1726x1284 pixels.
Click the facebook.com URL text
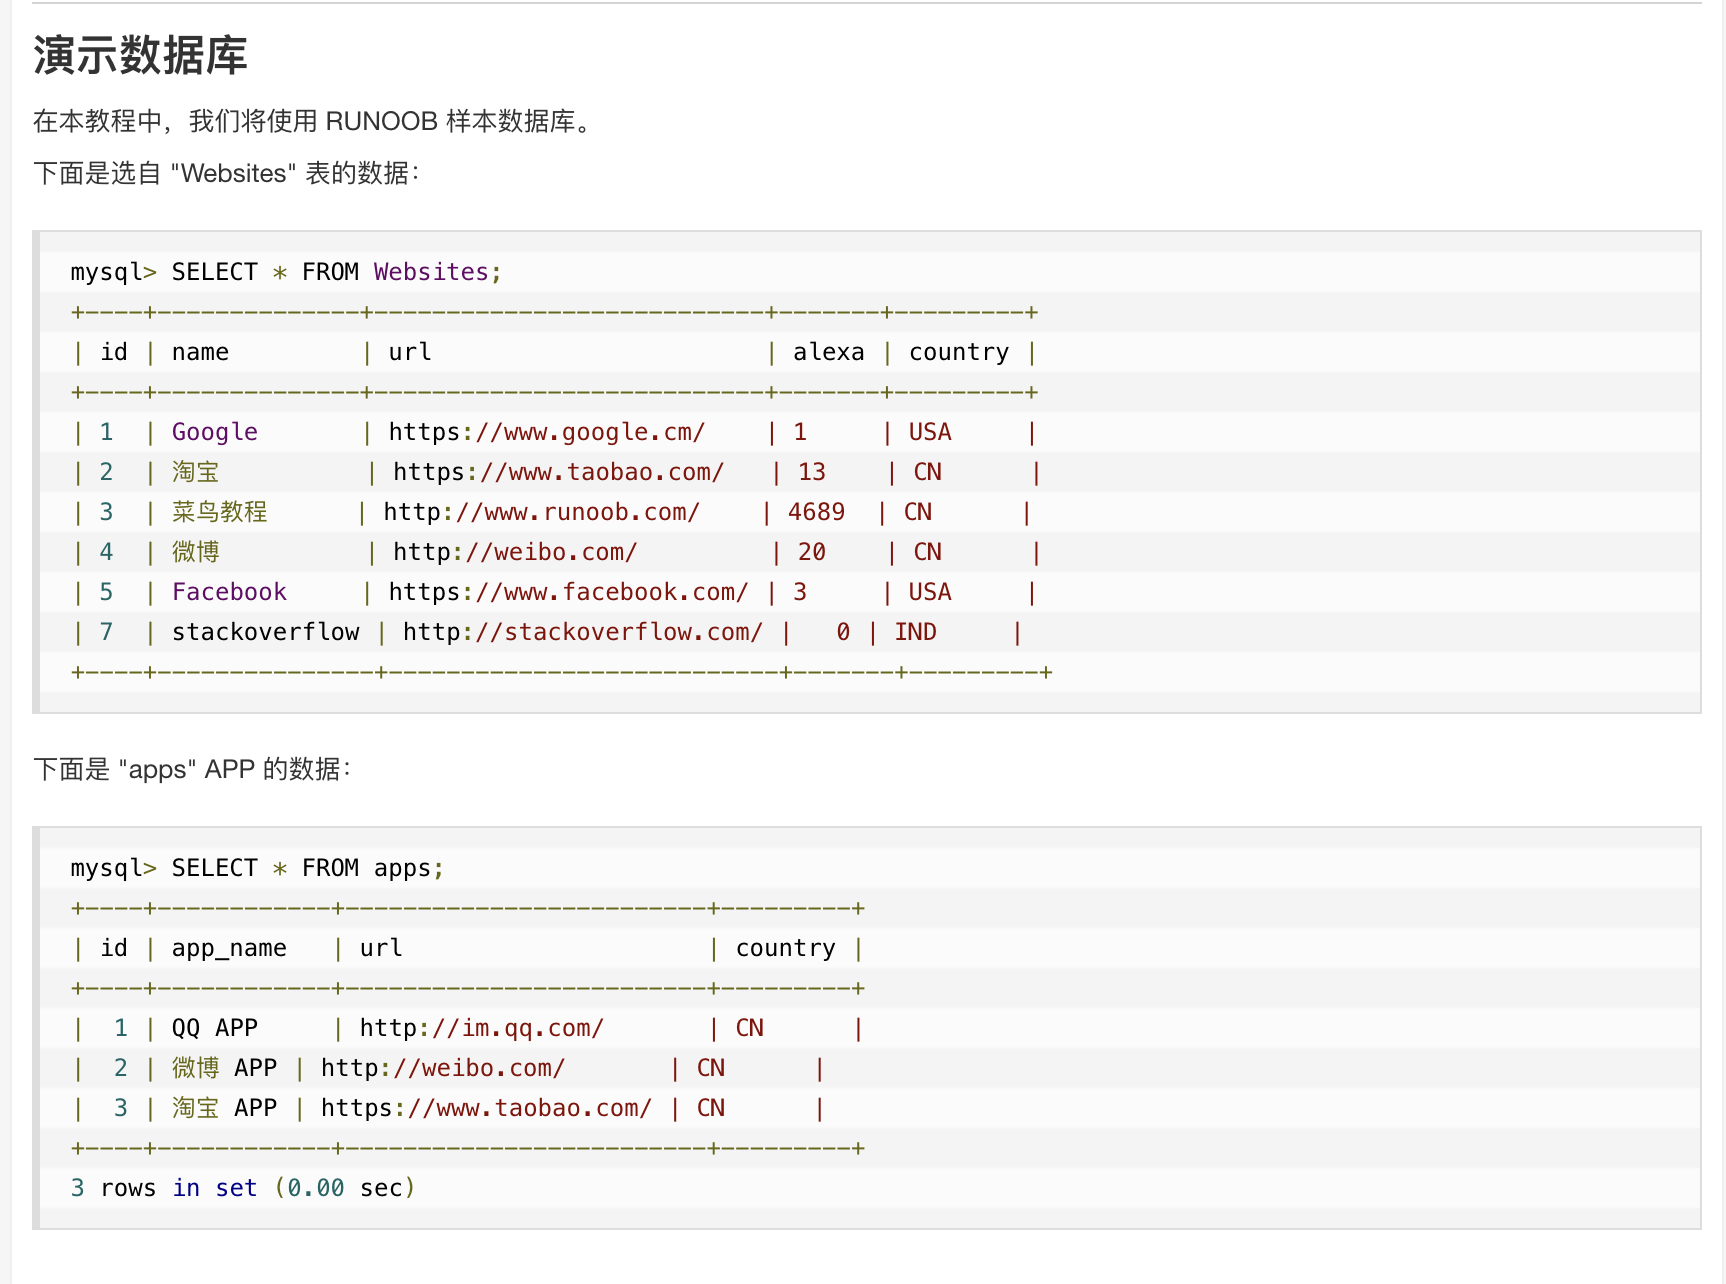pyautogui.click(x=568, y=592)
